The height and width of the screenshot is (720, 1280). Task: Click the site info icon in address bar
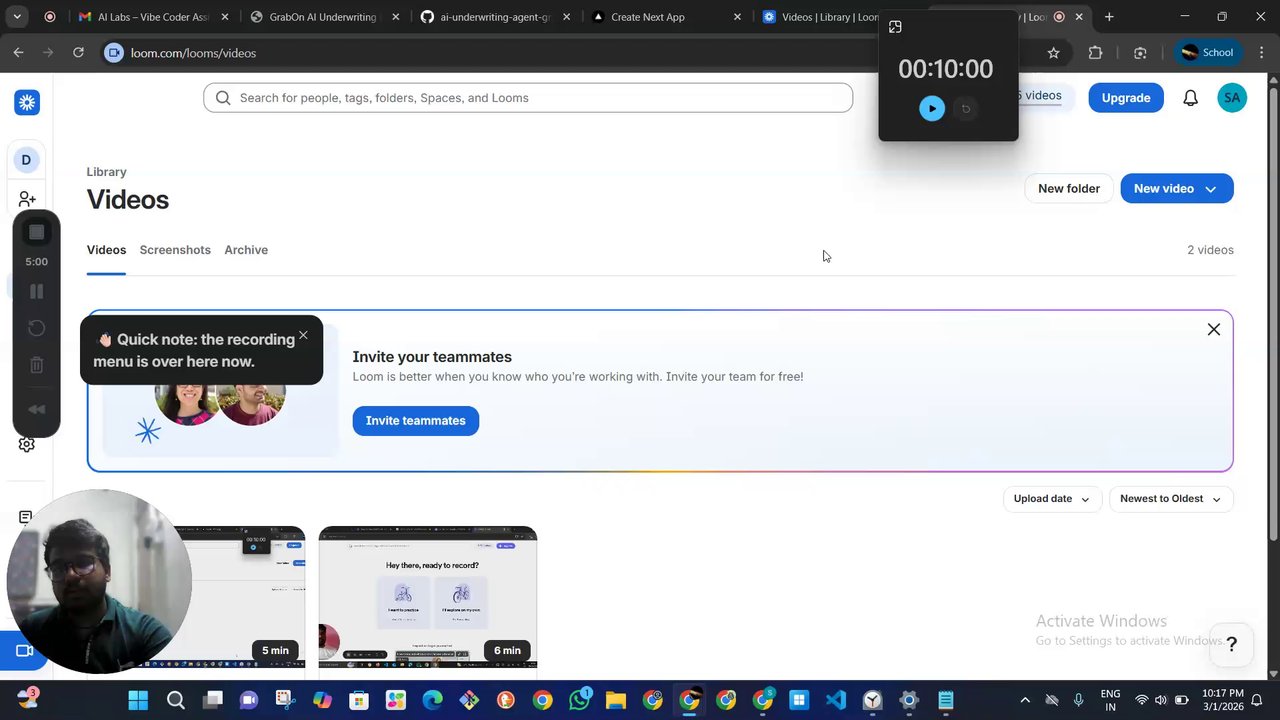[114, 53]
